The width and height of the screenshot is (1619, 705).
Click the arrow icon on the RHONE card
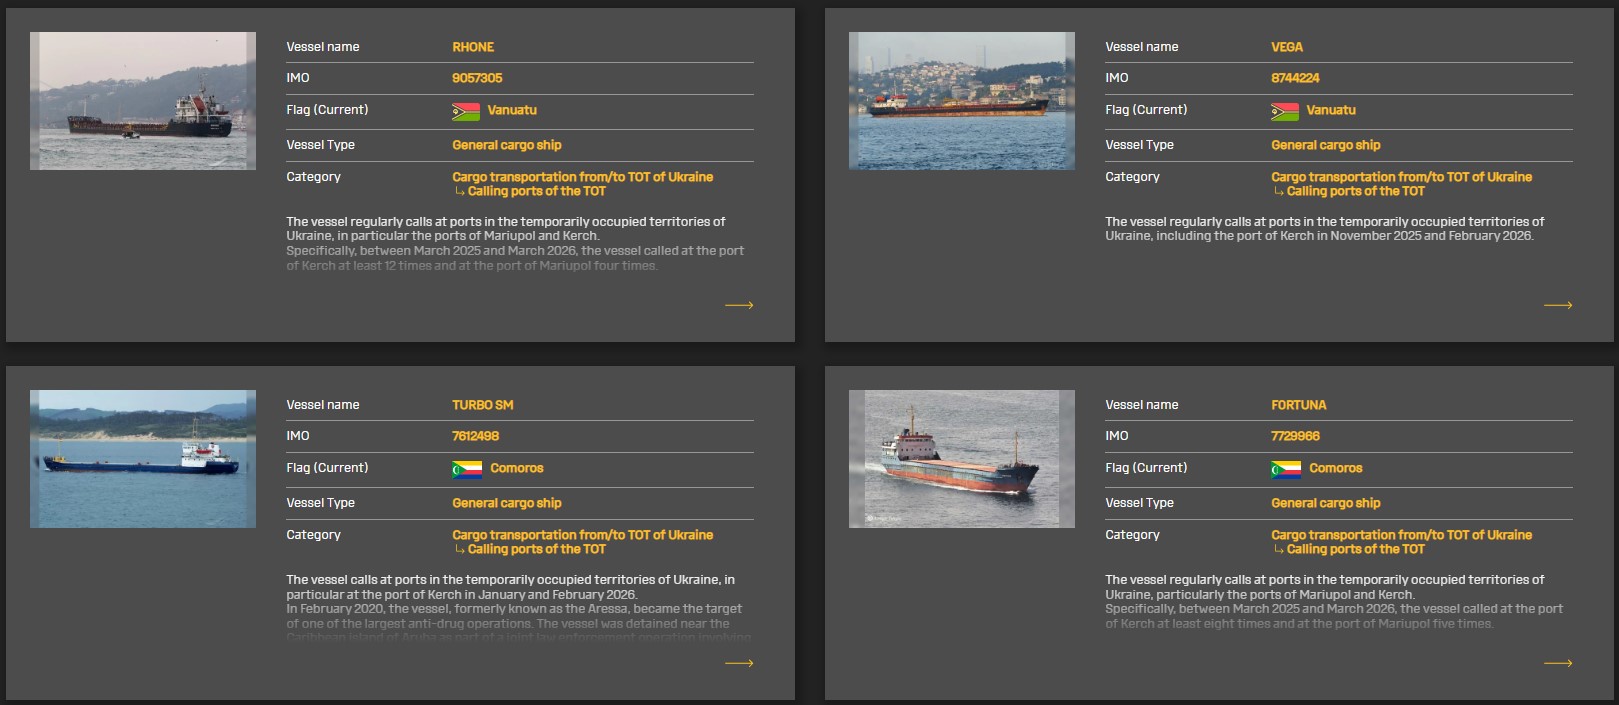pyautogui.click(x=739, y=305)
